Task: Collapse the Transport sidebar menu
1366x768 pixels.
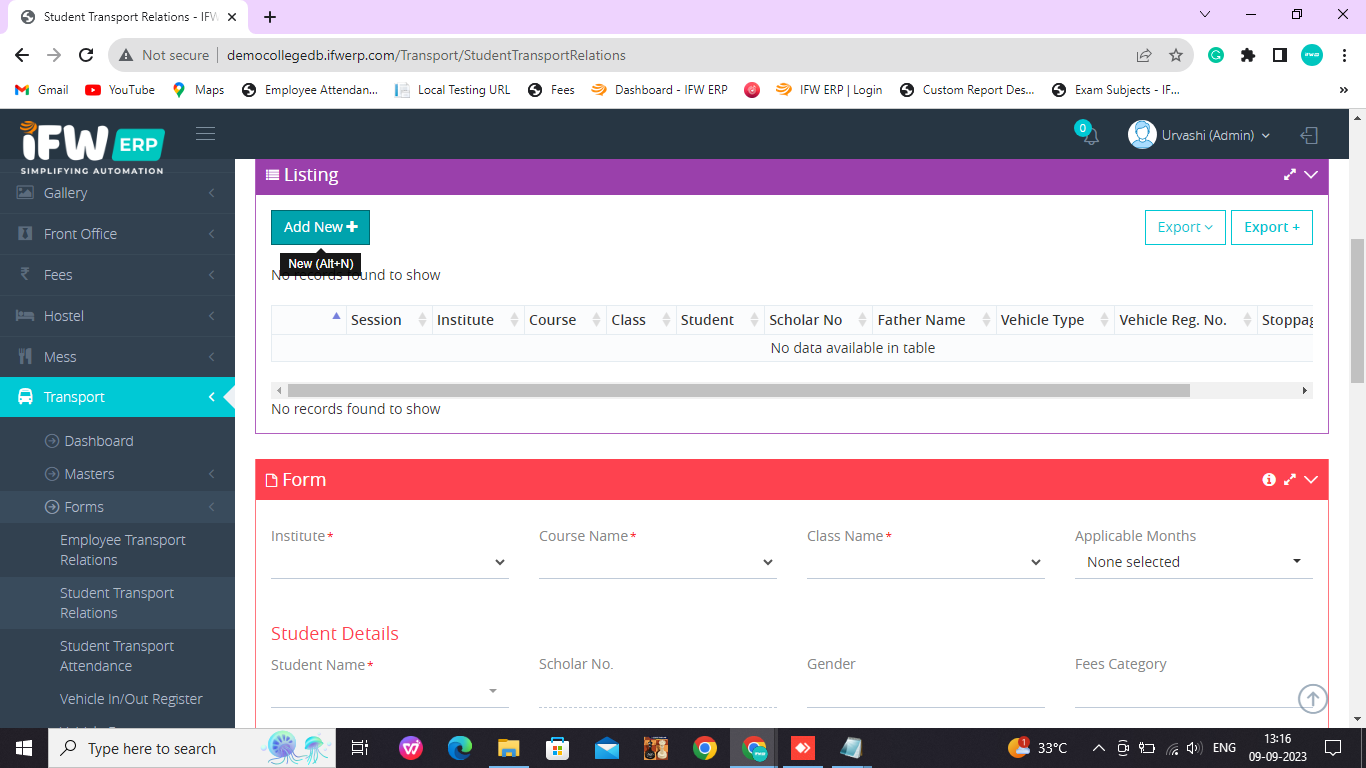Action: click(117, 397)
